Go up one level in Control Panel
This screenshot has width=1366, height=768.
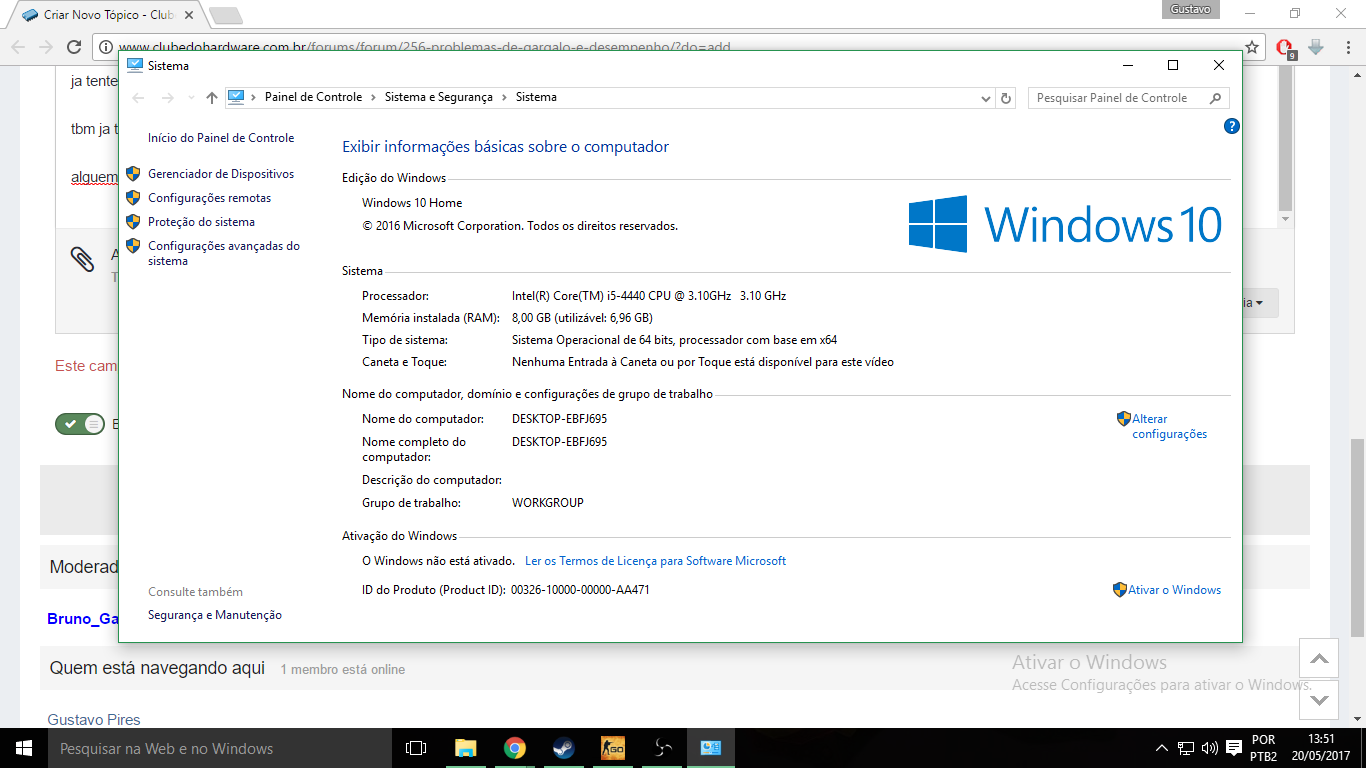(x=211, y=98)
